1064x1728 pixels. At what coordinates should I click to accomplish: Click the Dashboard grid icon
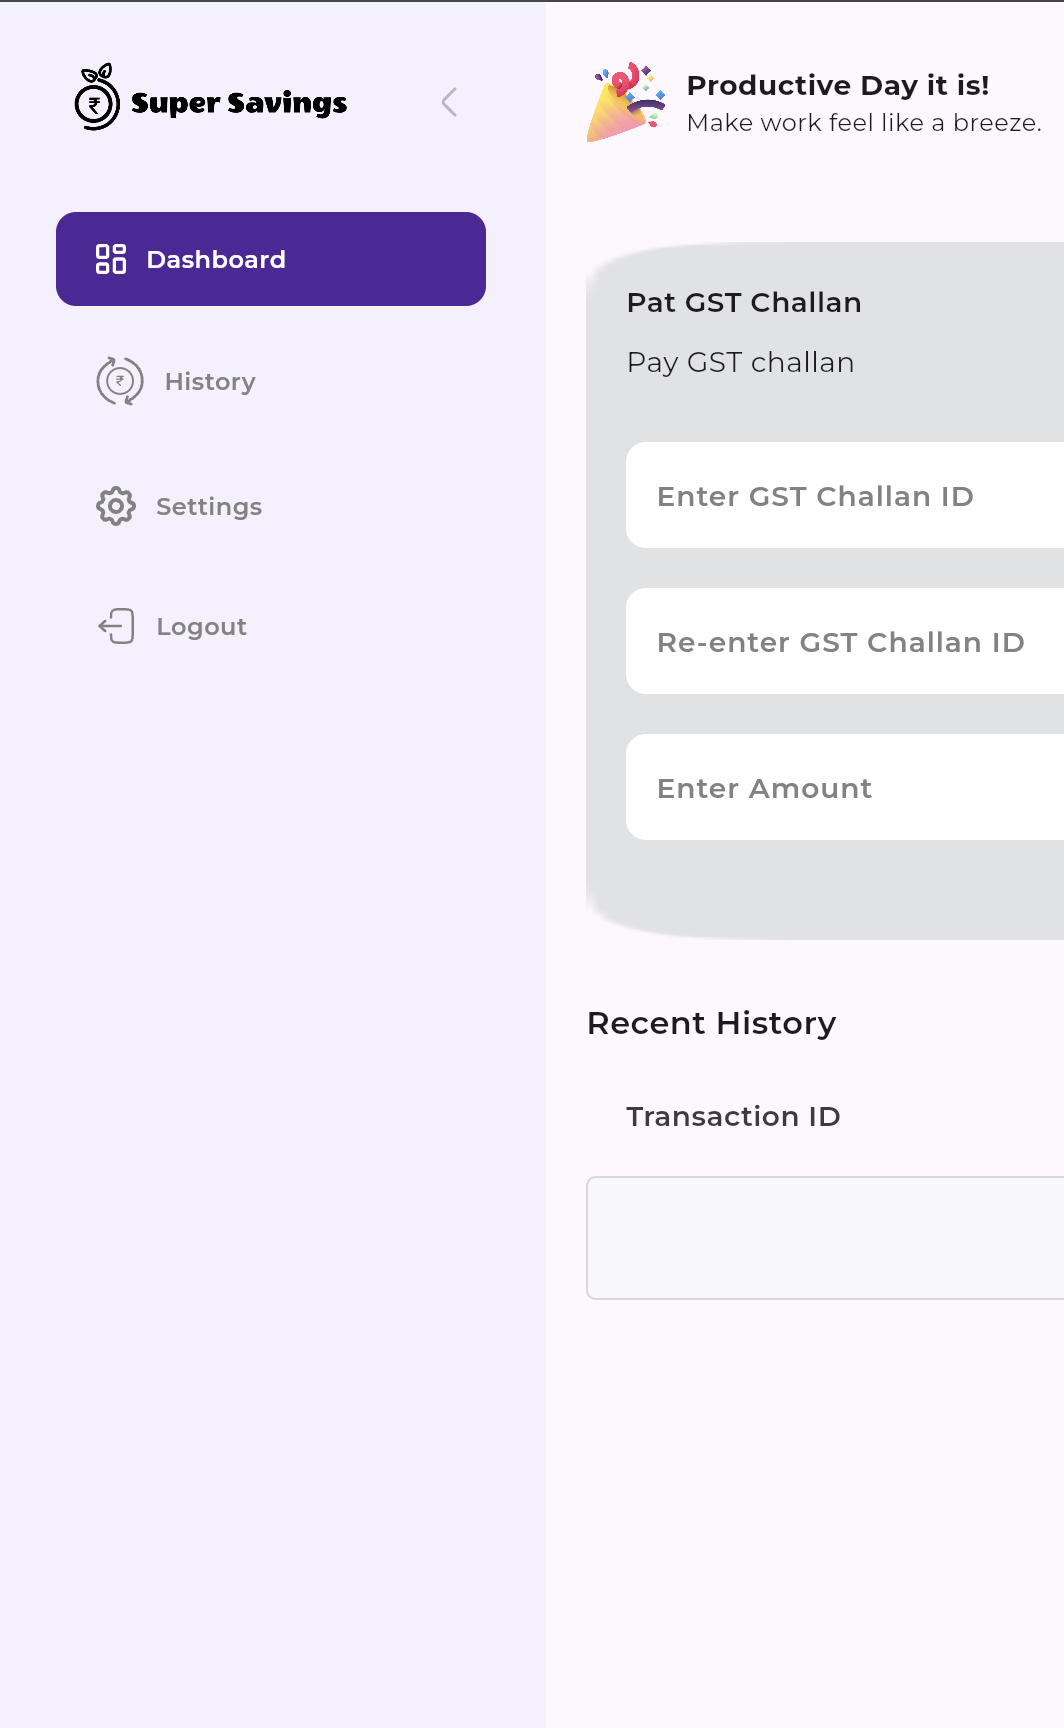point(111,259)
